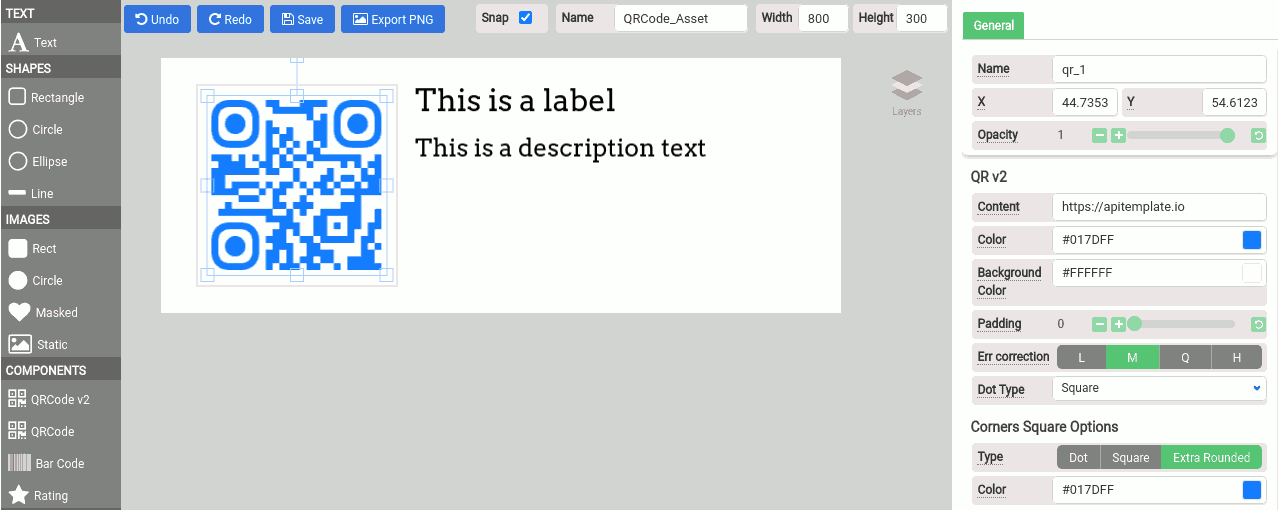Save the template
The image size is (1278, 510).
pos(302,19)
